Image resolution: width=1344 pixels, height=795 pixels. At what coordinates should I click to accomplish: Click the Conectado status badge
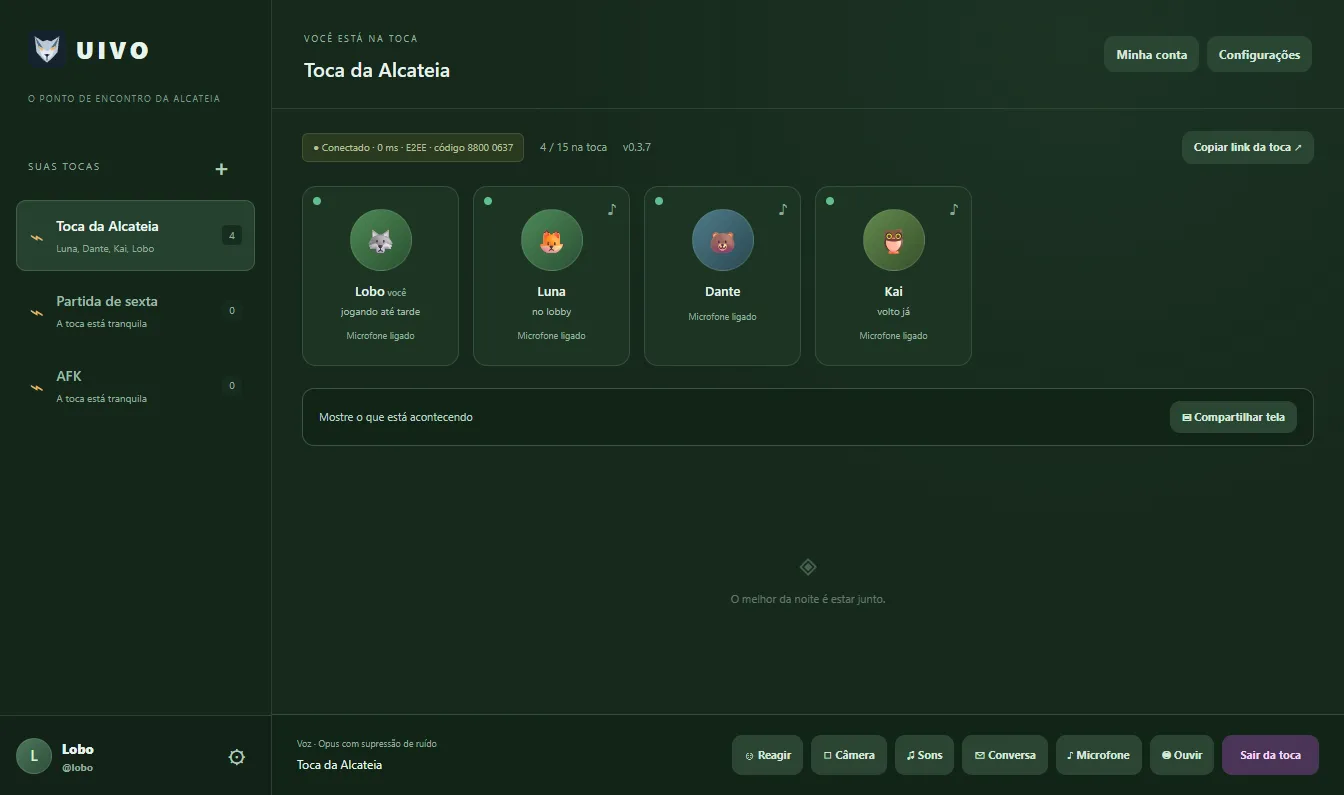(413, 147)
